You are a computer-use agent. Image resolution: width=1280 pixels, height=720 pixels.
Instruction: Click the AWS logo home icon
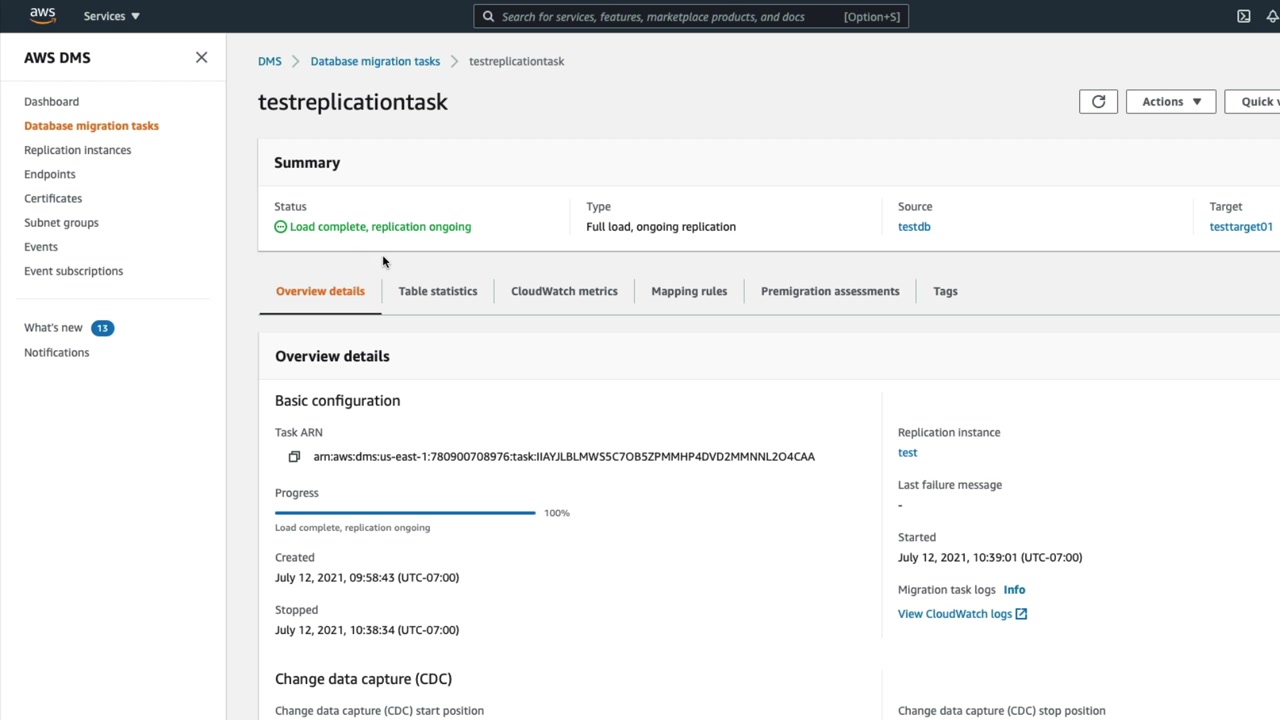point(42,15)
